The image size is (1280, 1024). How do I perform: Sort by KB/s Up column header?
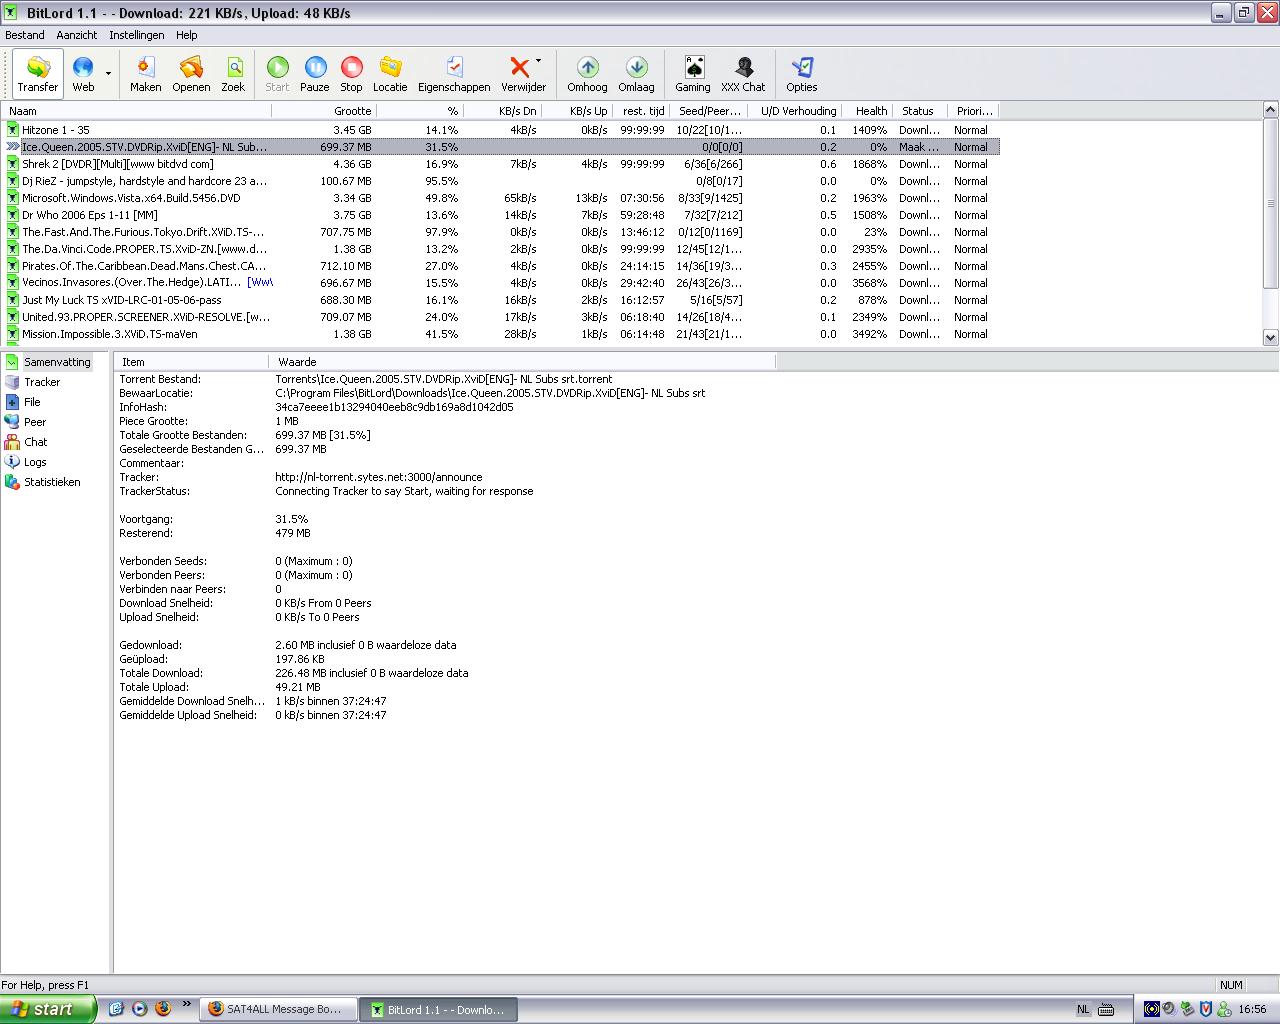click(x=576, y=111)
